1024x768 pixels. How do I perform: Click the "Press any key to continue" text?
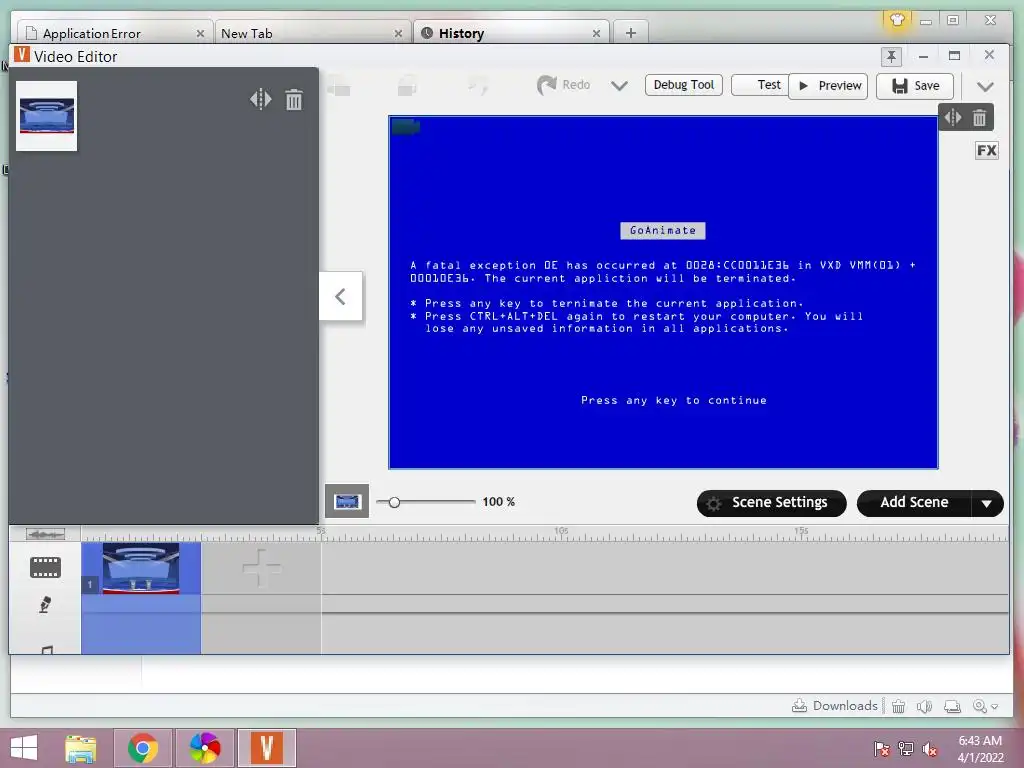(673, 400)
